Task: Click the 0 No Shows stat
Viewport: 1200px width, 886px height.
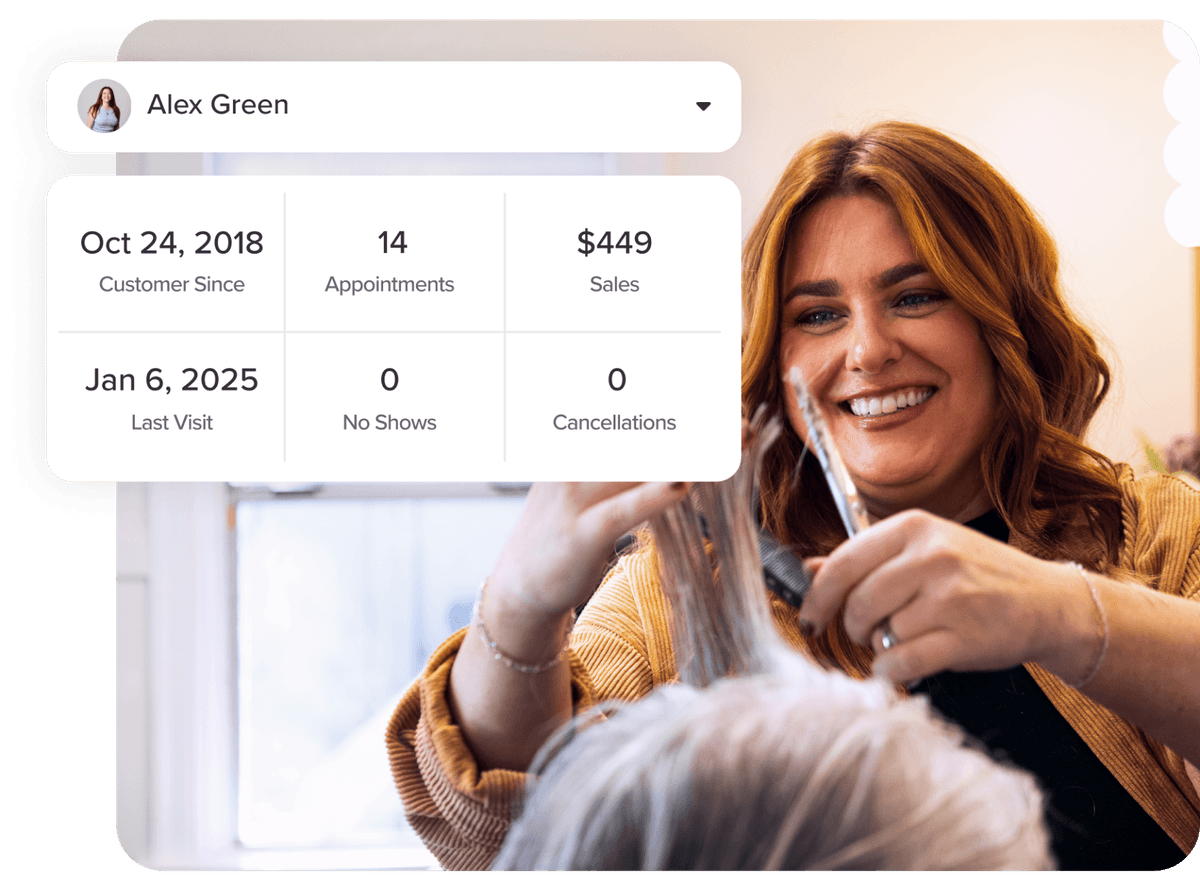Action: tap(390, 398)
